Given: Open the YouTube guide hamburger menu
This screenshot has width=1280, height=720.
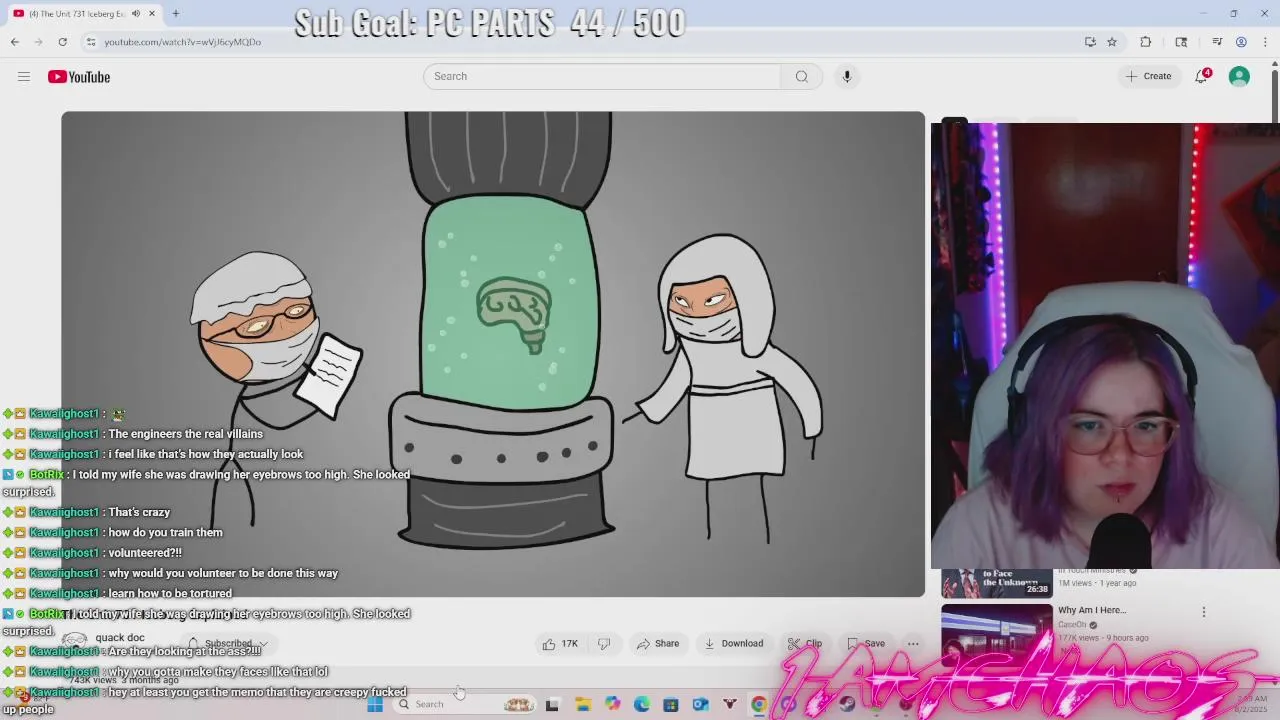Looking at the screenshot, I should pyautogui.click(x=24, y=77).
